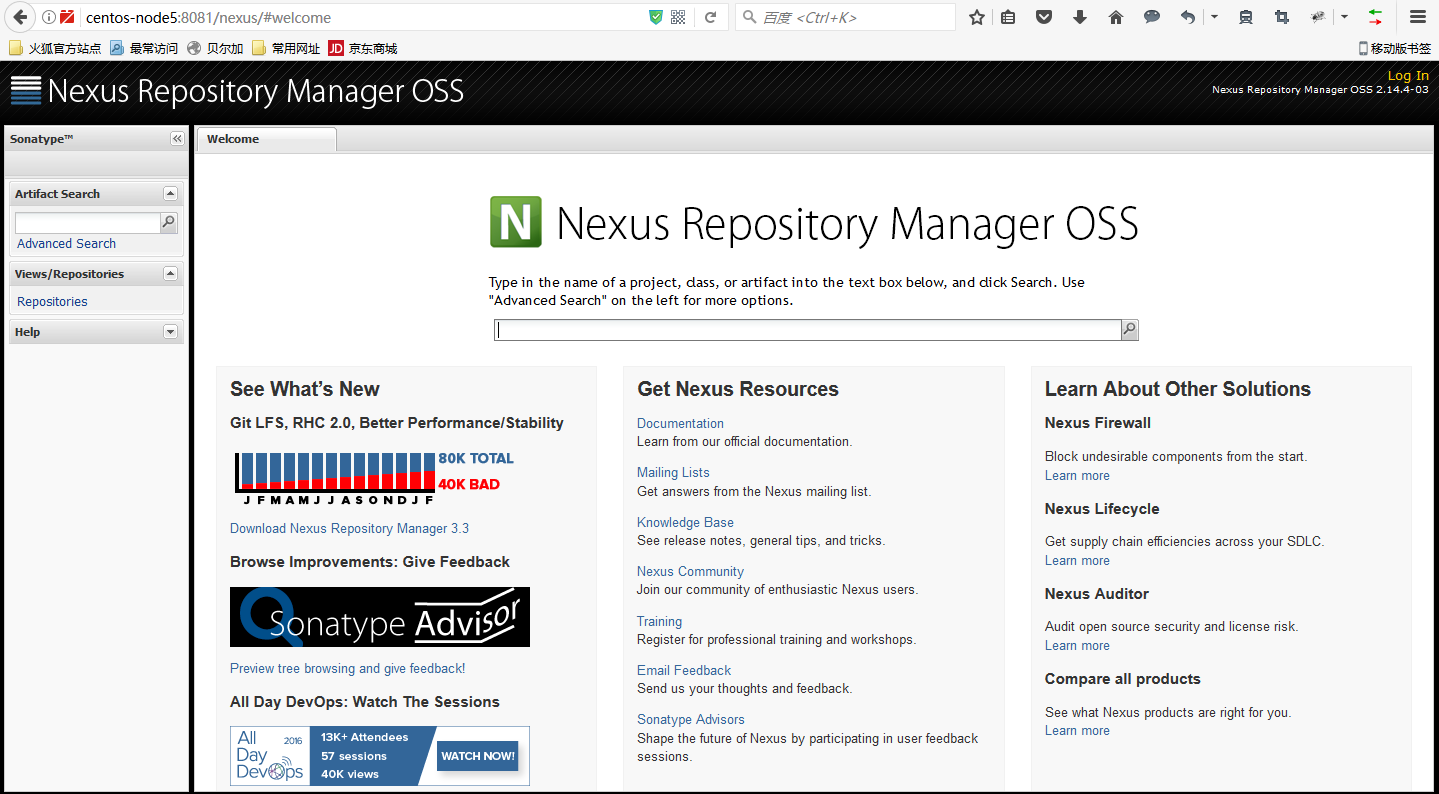Open Advanced Search link
1439x794 pixels.
pos(66,243)
